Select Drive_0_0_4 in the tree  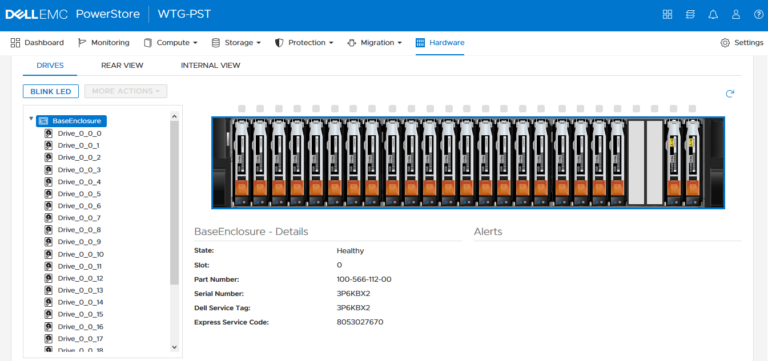[x=79, y=182]
